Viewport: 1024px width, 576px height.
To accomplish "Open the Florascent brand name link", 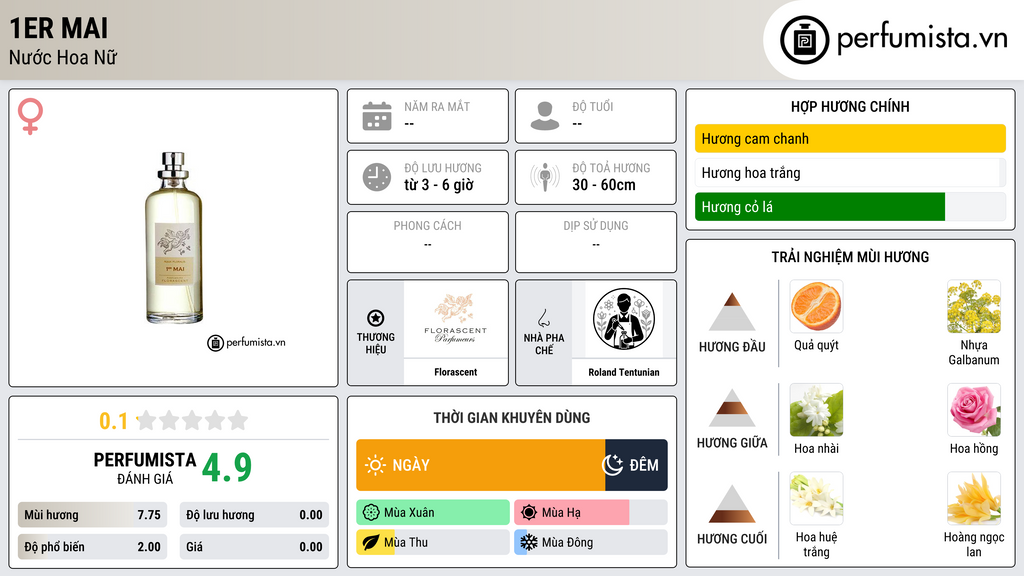I will [455, 372].
